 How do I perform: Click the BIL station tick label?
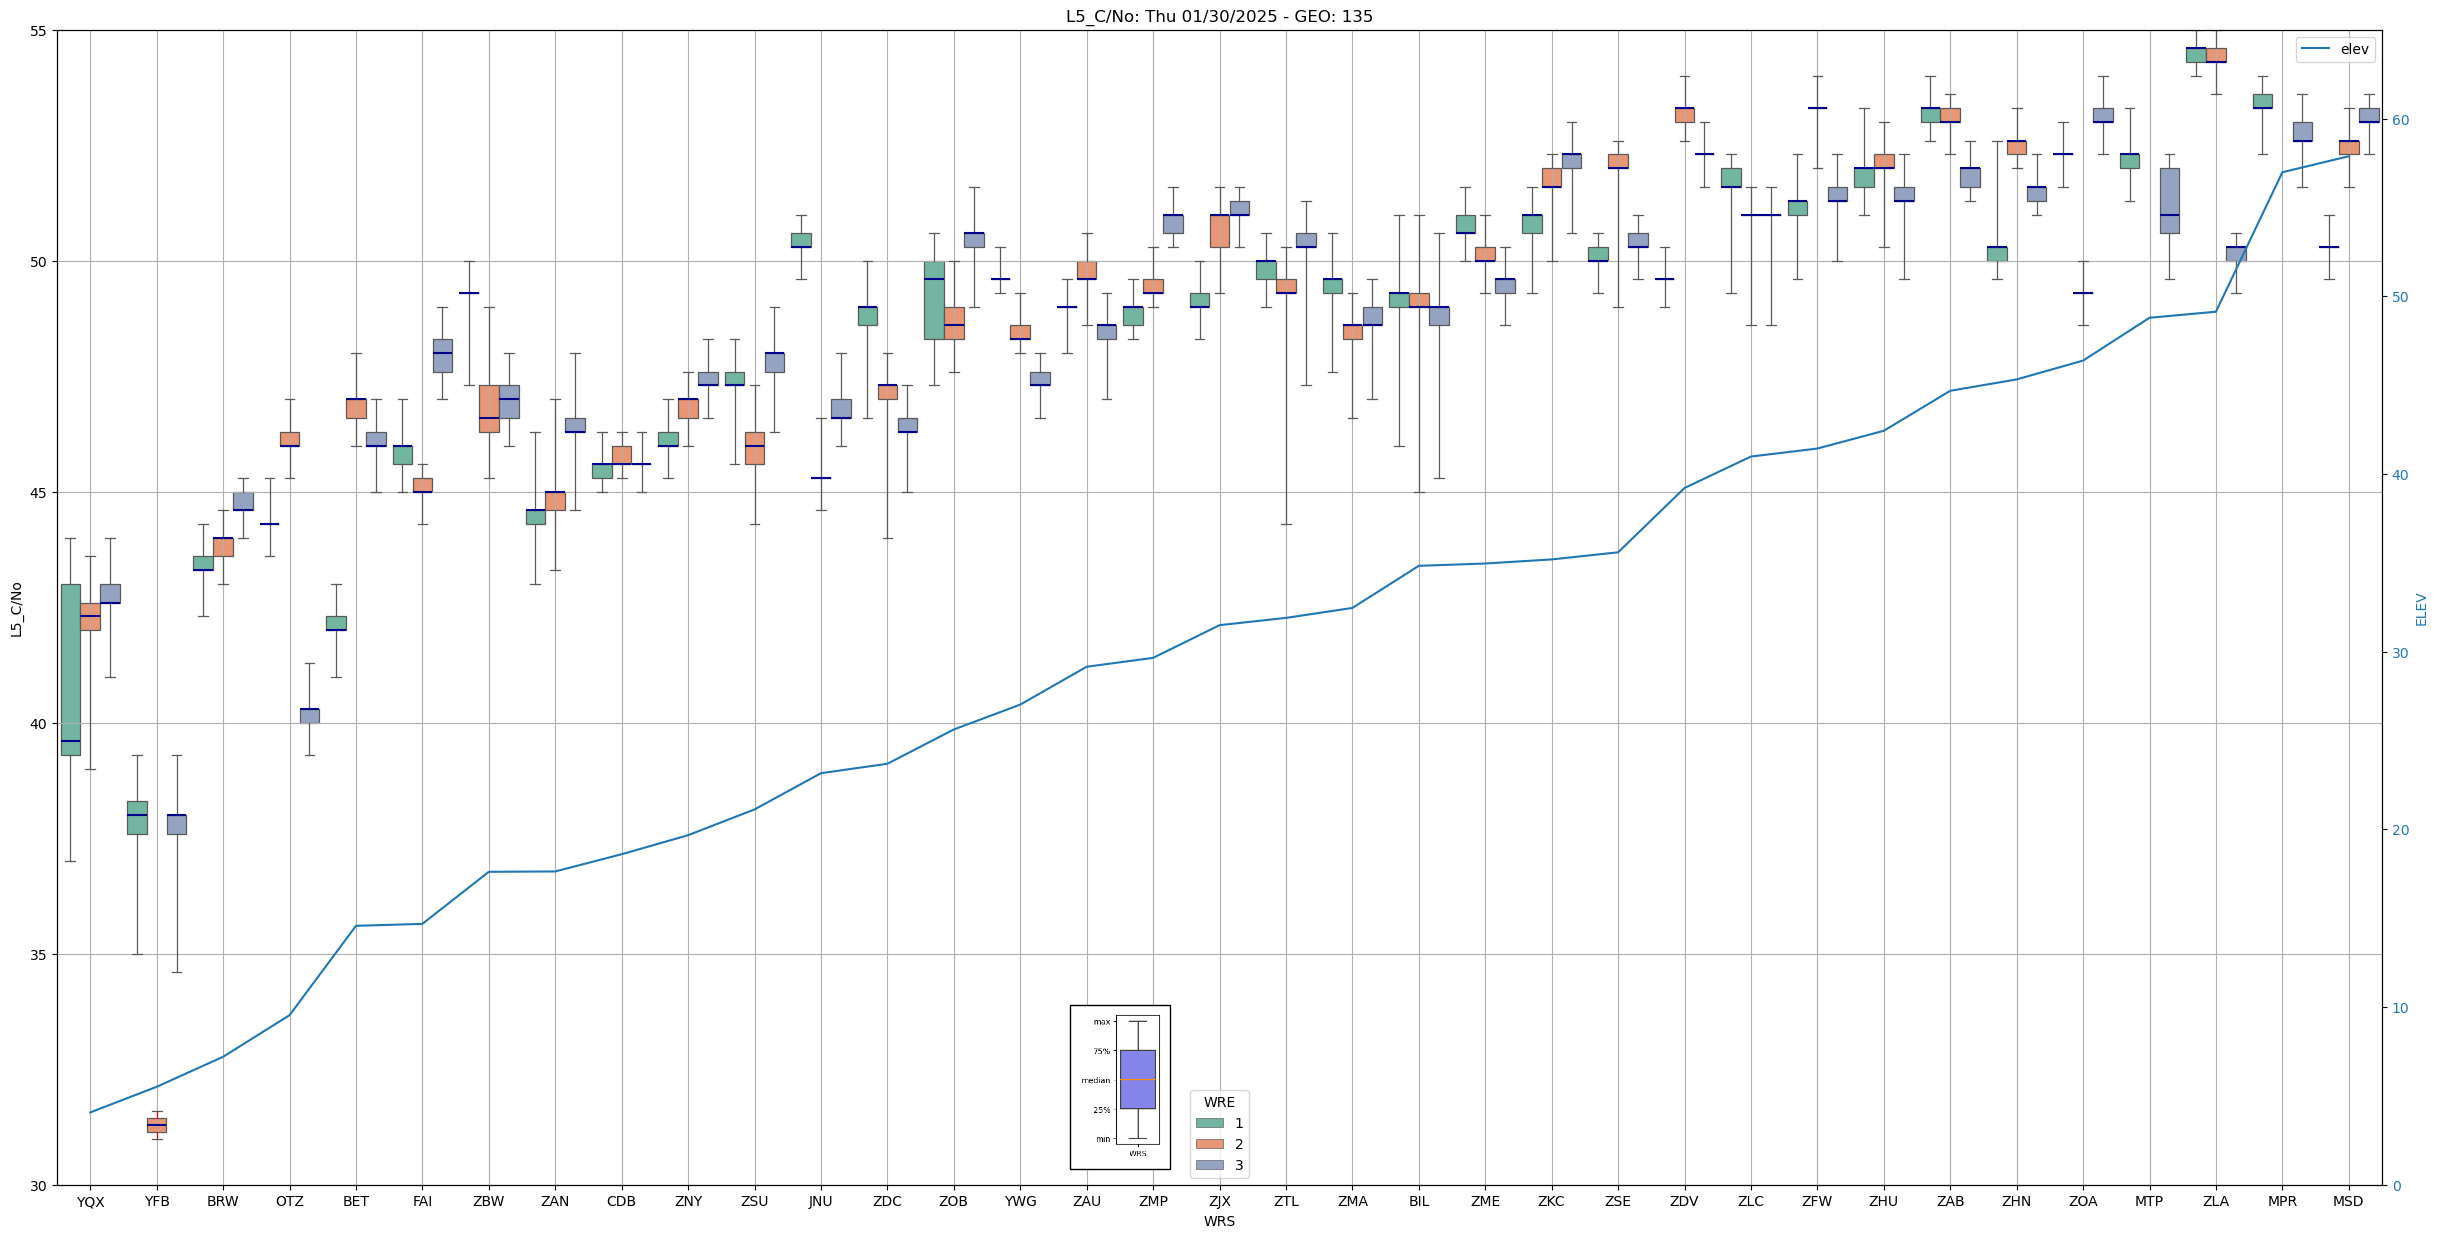(x=1418, y=1202)
